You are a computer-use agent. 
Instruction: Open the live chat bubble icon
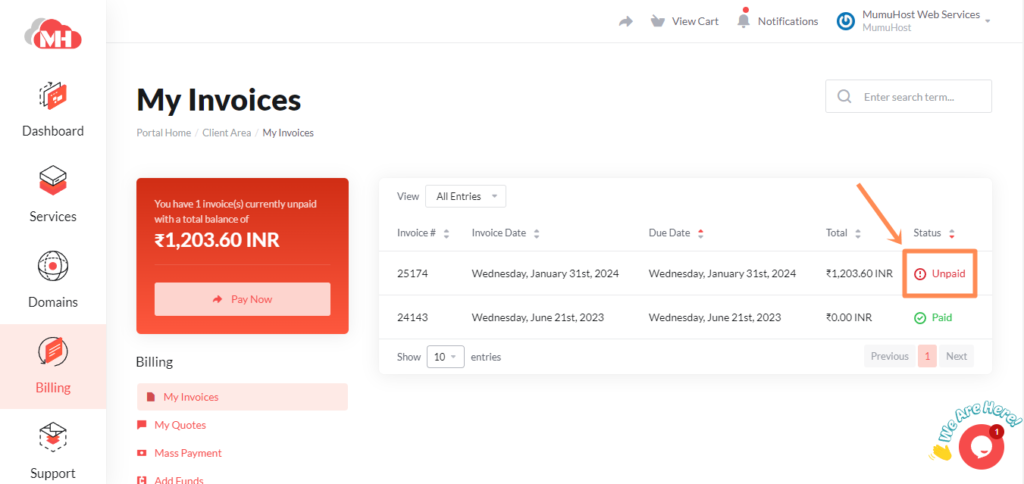click(x=980, y=446)
